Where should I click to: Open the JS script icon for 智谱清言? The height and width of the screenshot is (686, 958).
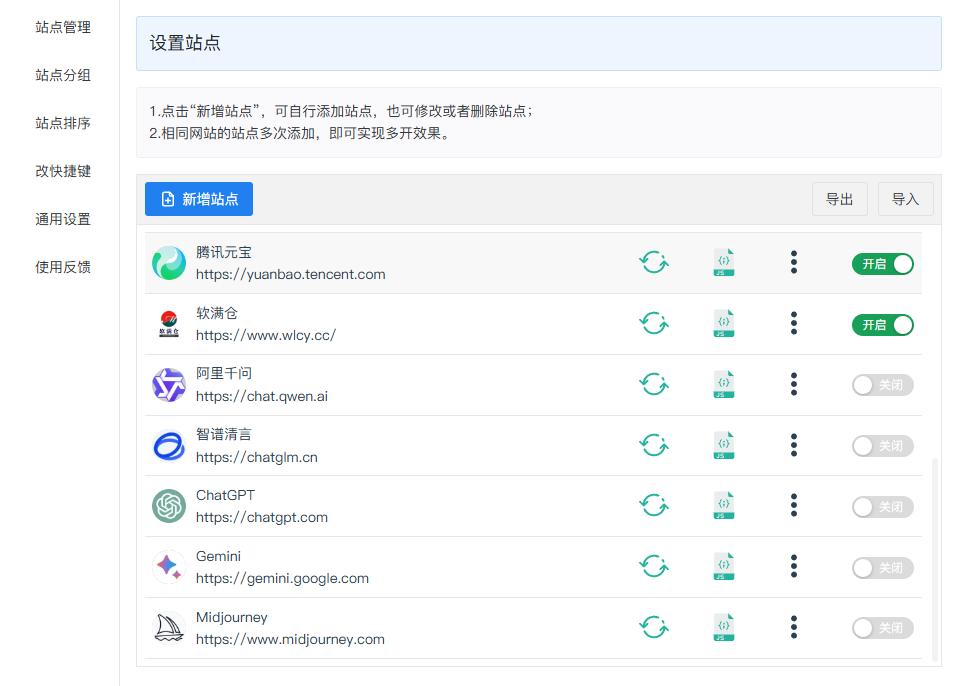tap(723, 445)
